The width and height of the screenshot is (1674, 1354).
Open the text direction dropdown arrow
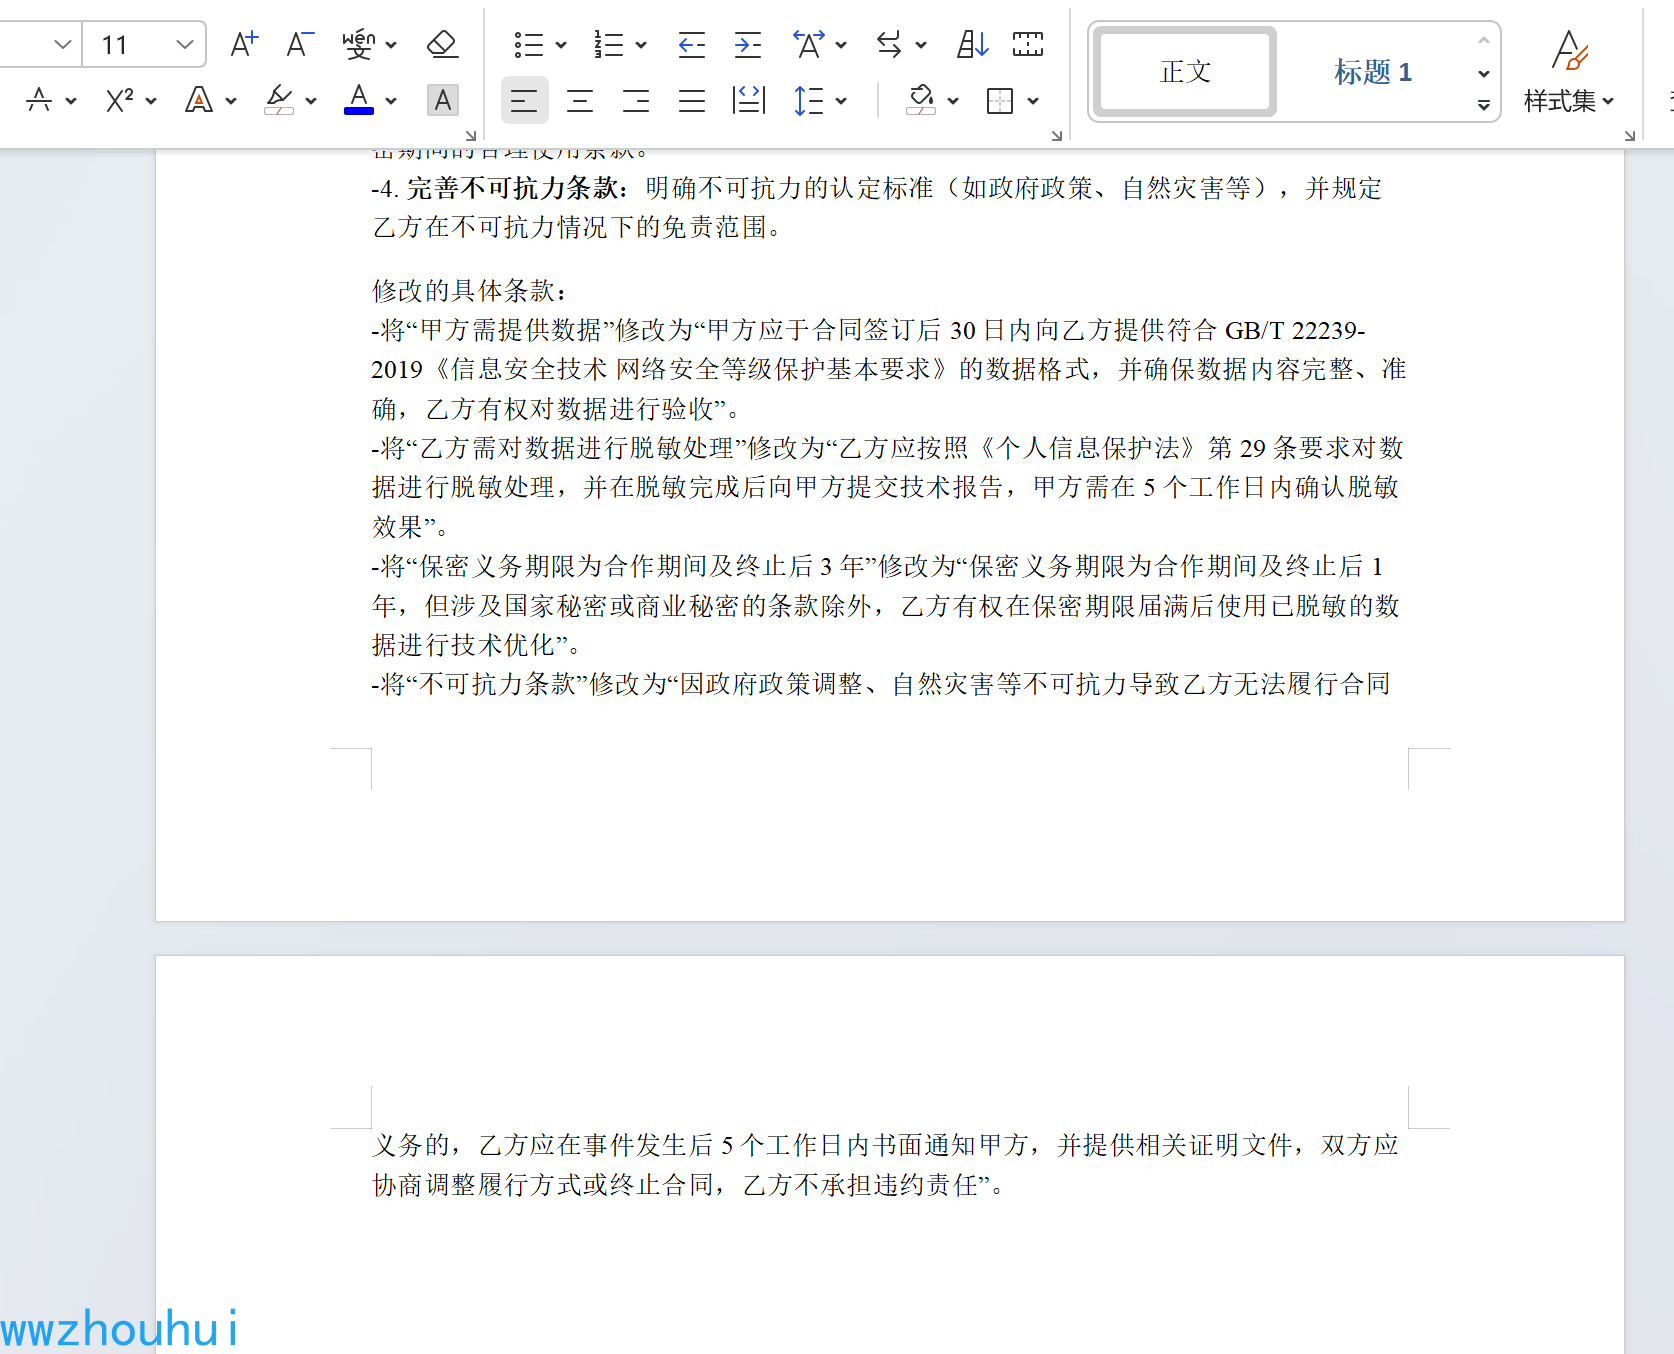click(x=921, y=45)
